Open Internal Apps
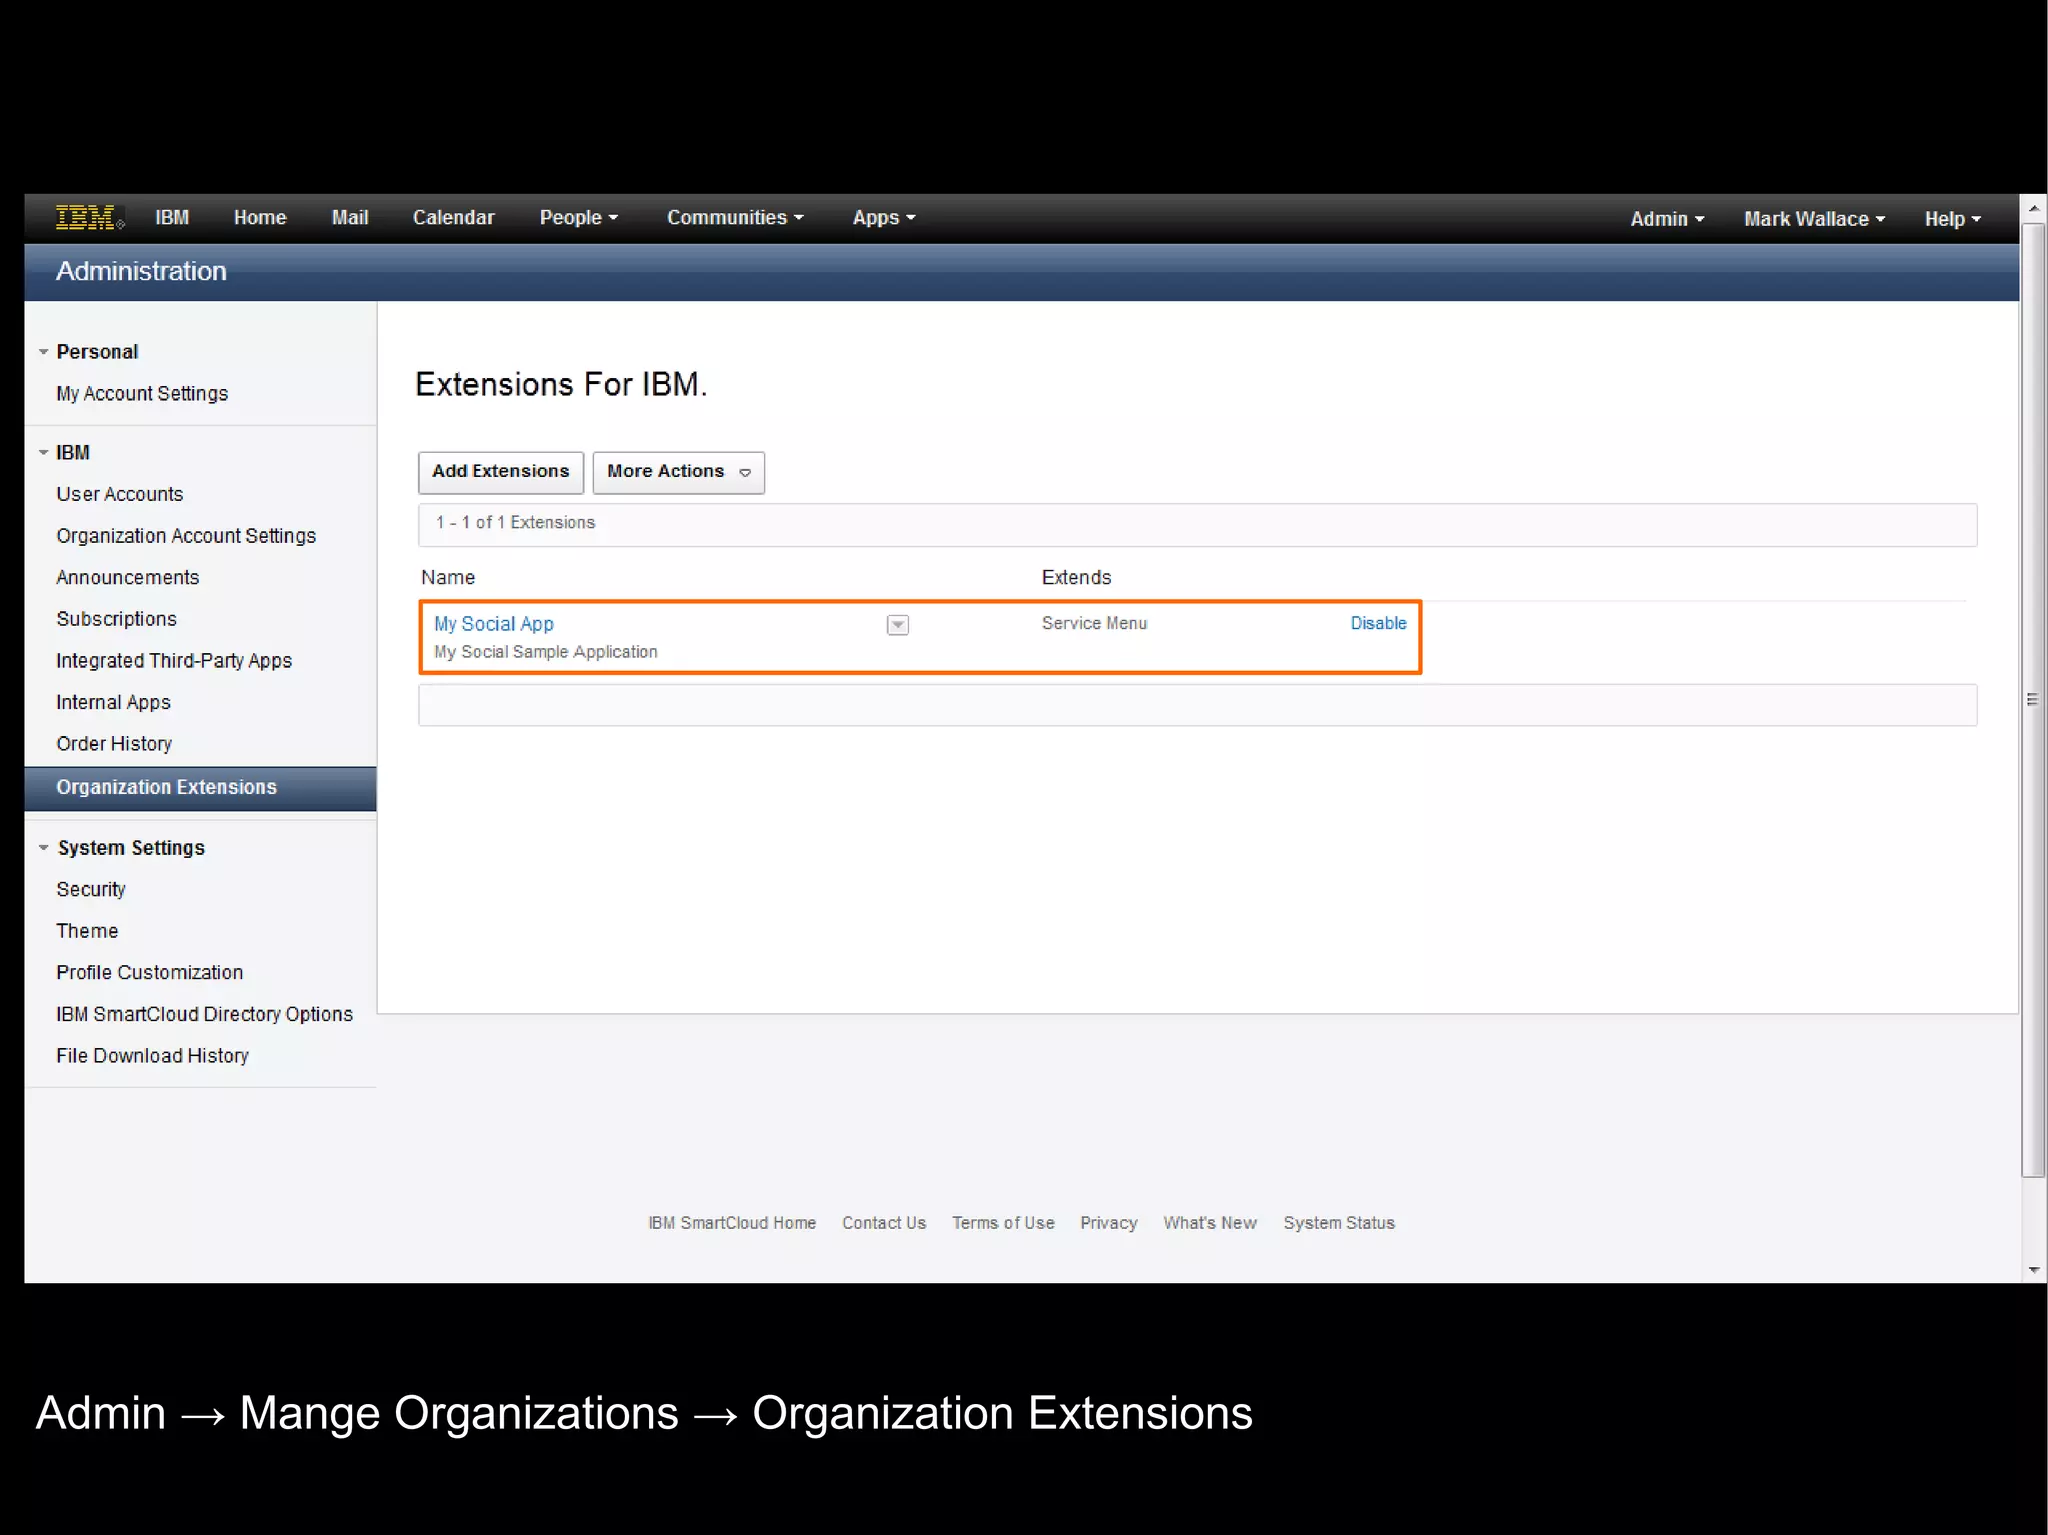The height and width of the screenshot is (1535, 2048). (113, 703)
